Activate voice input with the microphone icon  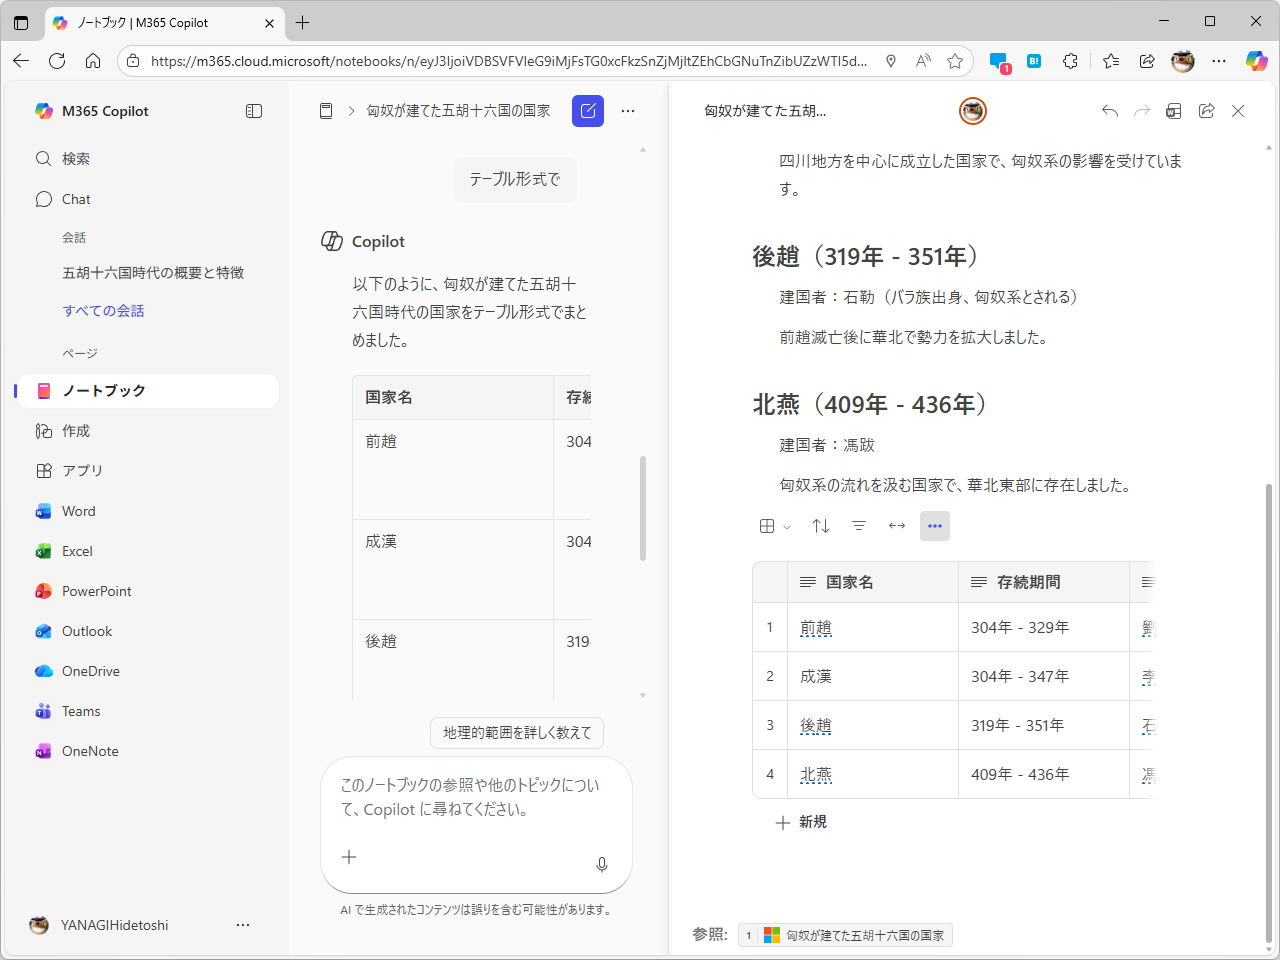click(x=601, y=864)
